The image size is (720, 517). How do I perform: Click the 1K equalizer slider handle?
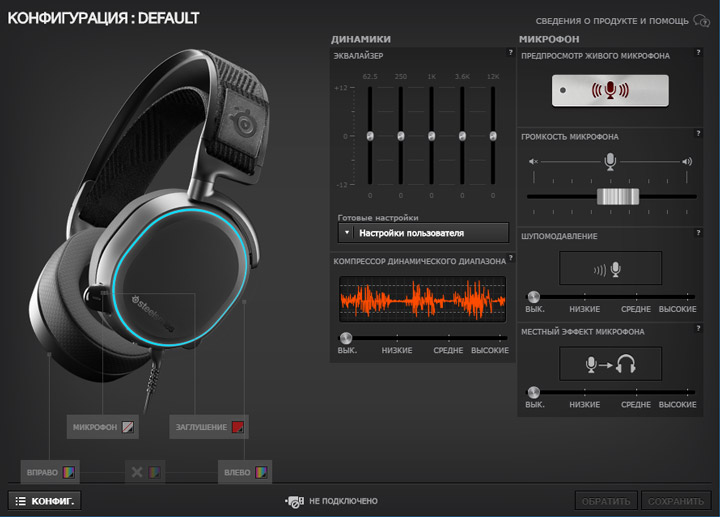[x=432, y=136]
